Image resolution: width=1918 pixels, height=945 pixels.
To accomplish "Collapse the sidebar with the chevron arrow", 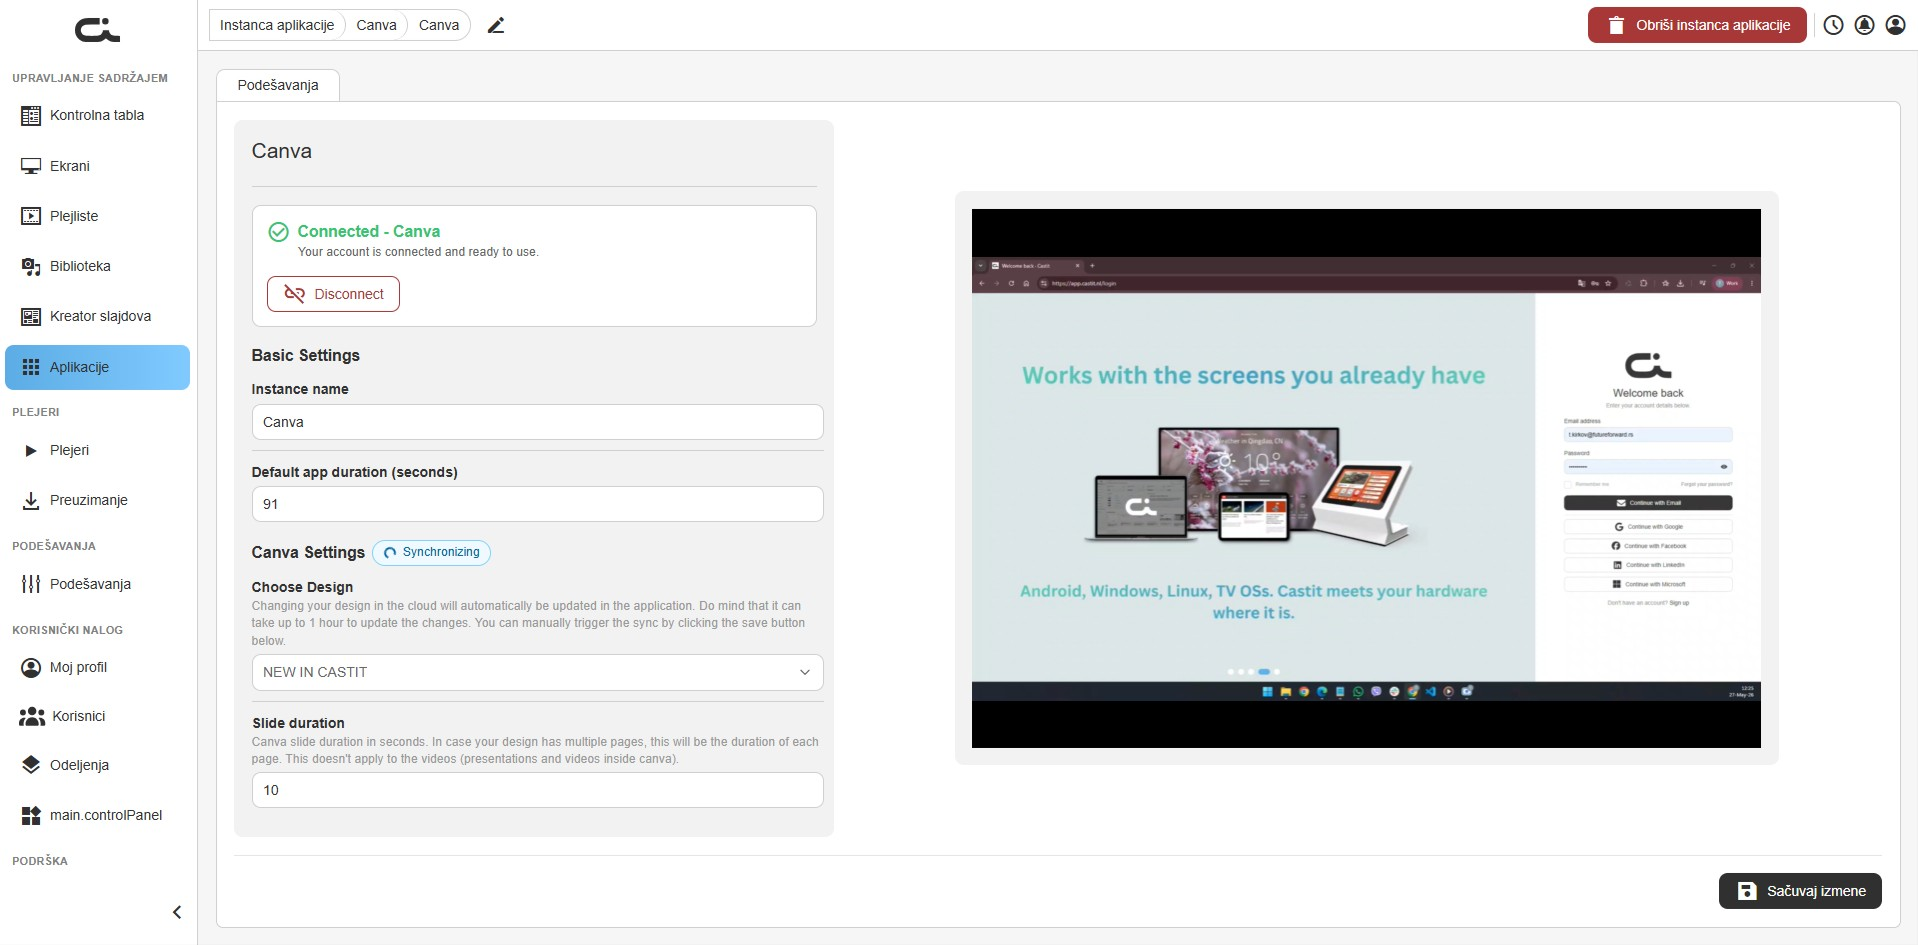I will pyautogui.click(x=177, y=912).
